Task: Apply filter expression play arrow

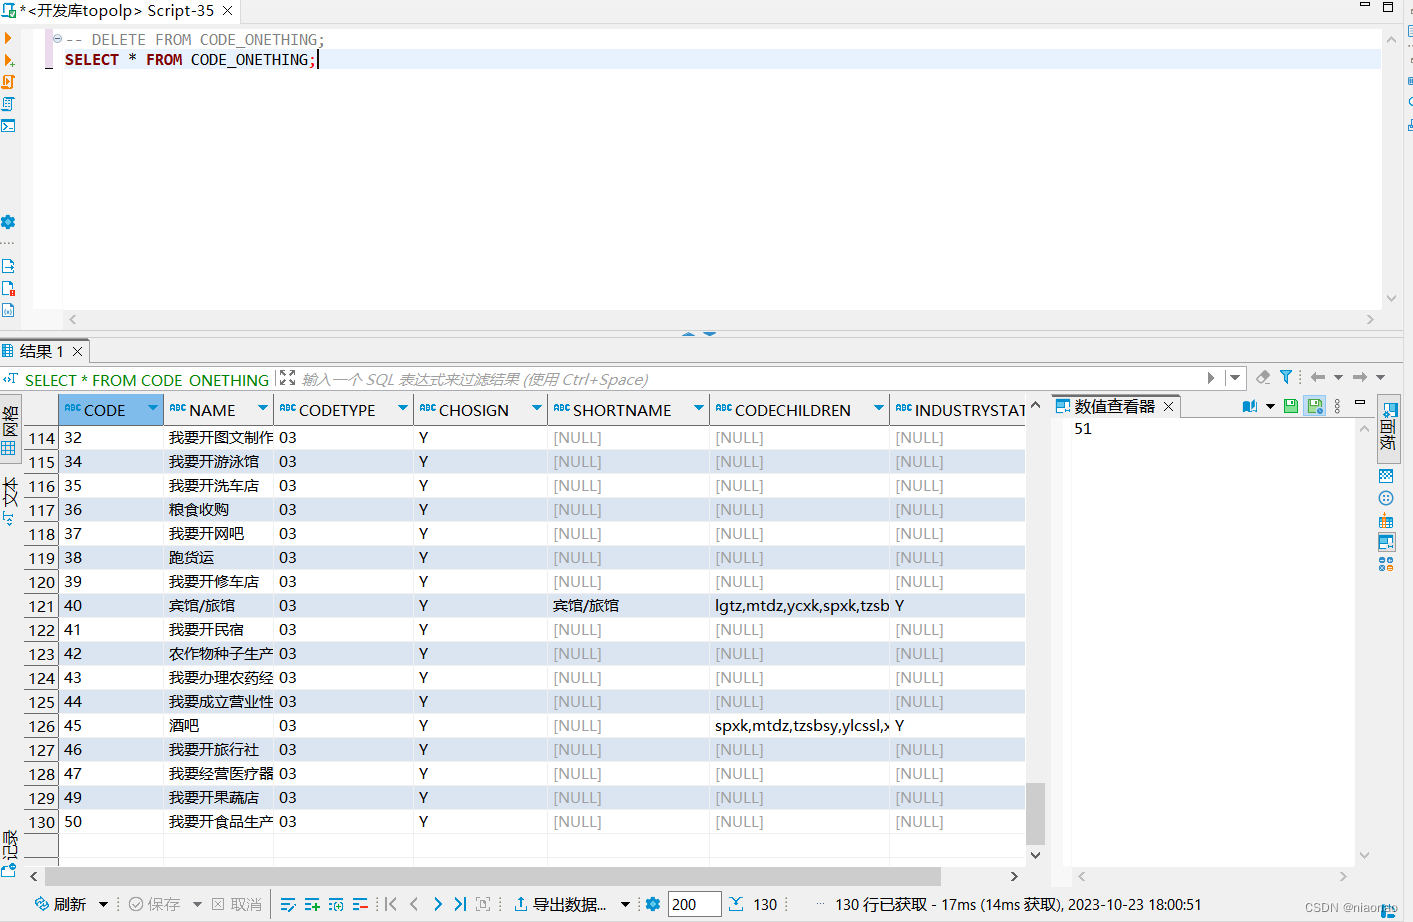Action: [x=1211, y=378]
